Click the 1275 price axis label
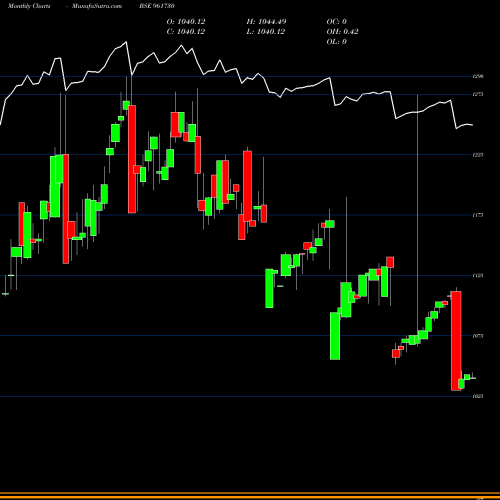Viewport: 500px width, 500px height. [x=478, y=94]
